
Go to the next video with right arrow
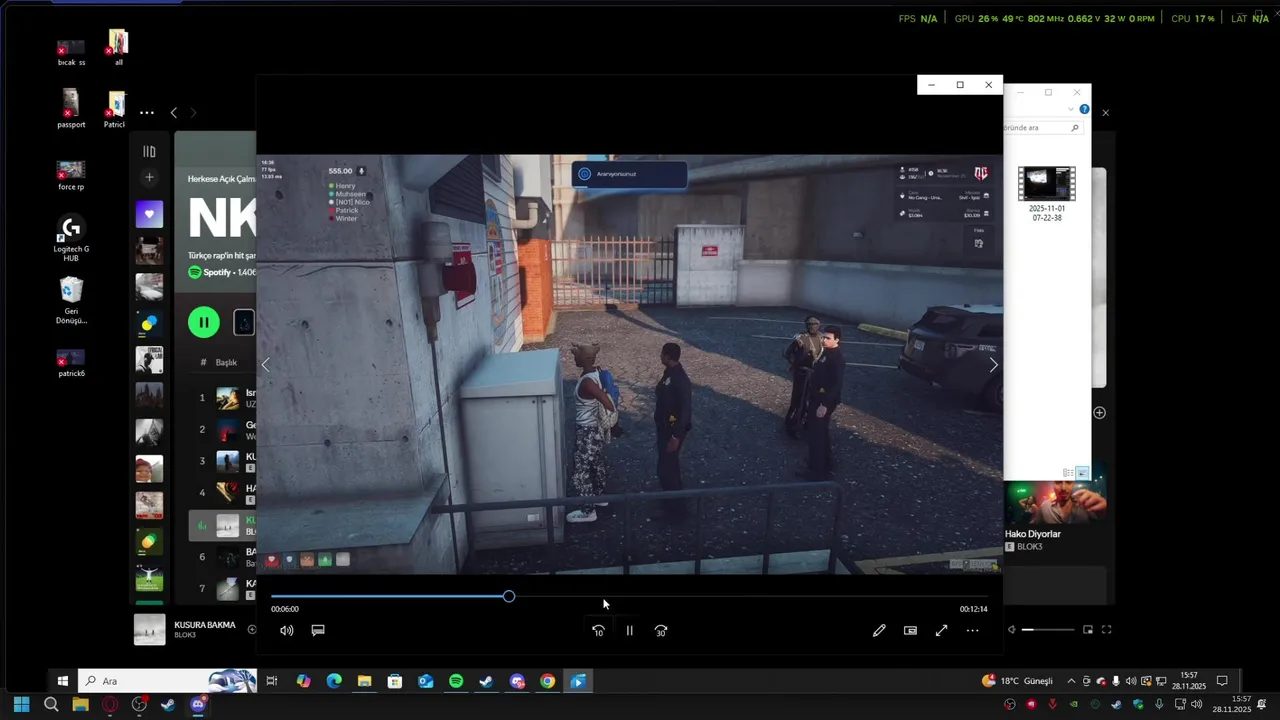(993, 365)
